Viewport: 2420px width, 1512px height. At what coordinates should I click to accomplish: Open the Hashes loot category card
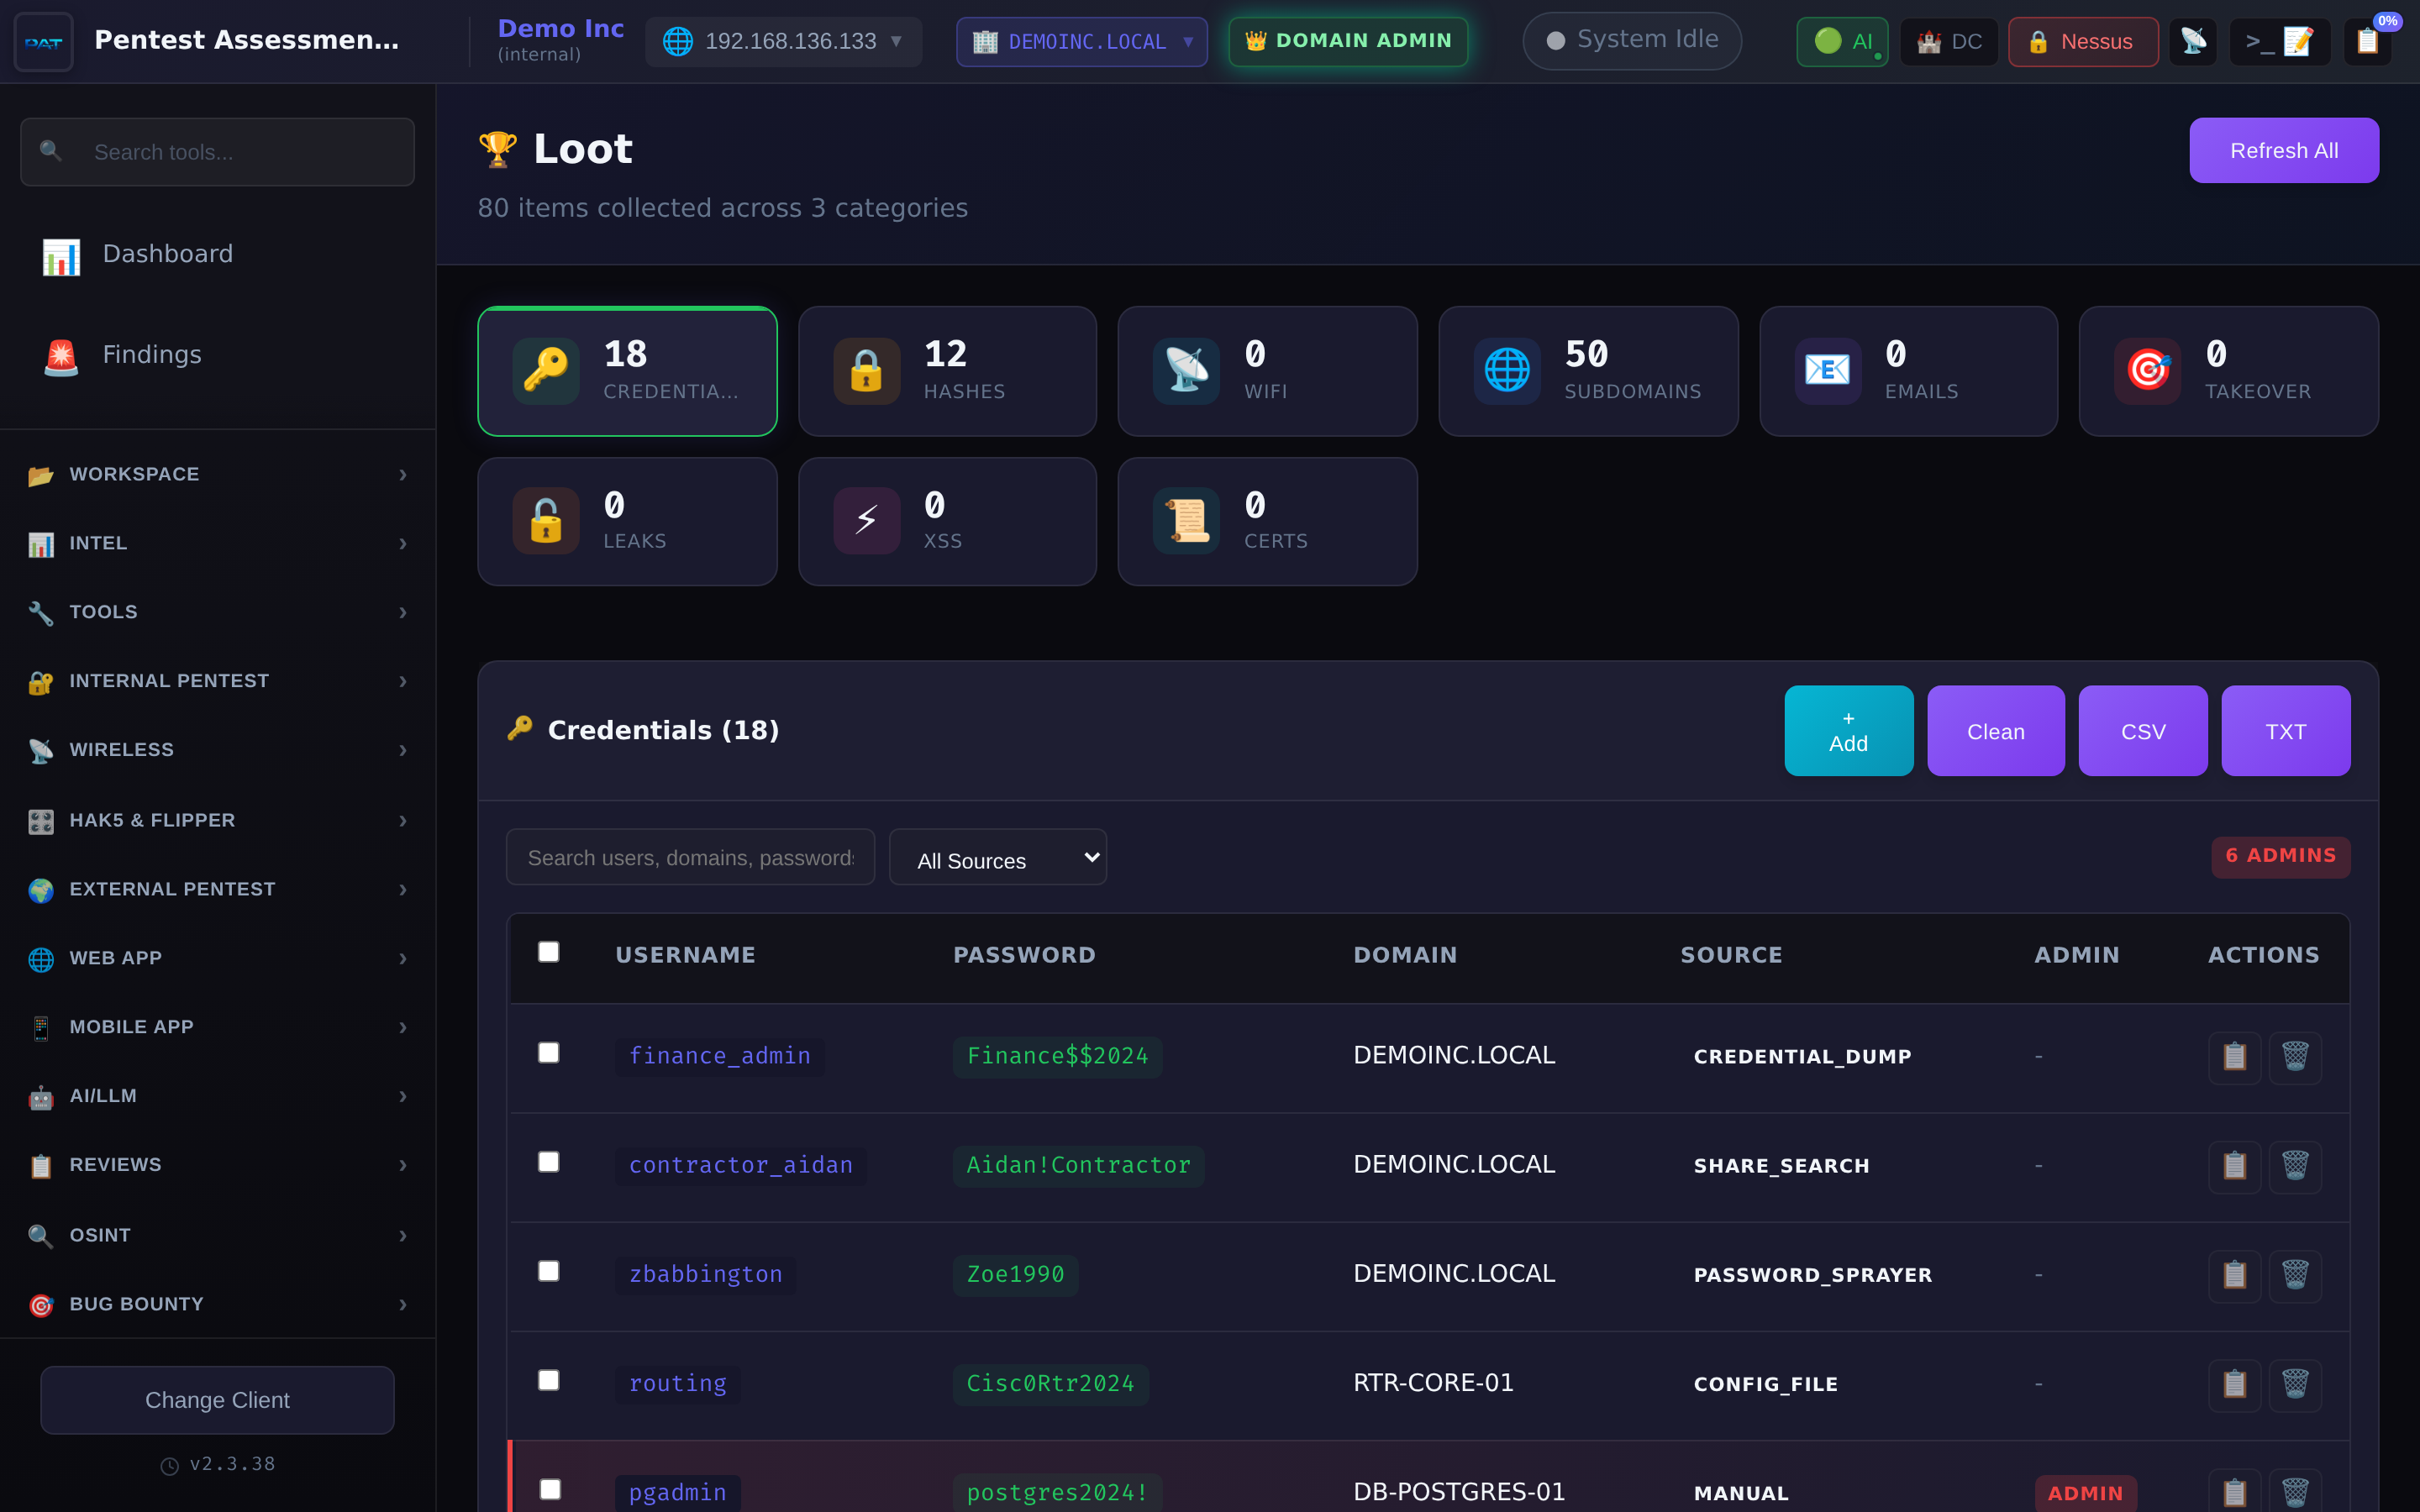(947, 371)
